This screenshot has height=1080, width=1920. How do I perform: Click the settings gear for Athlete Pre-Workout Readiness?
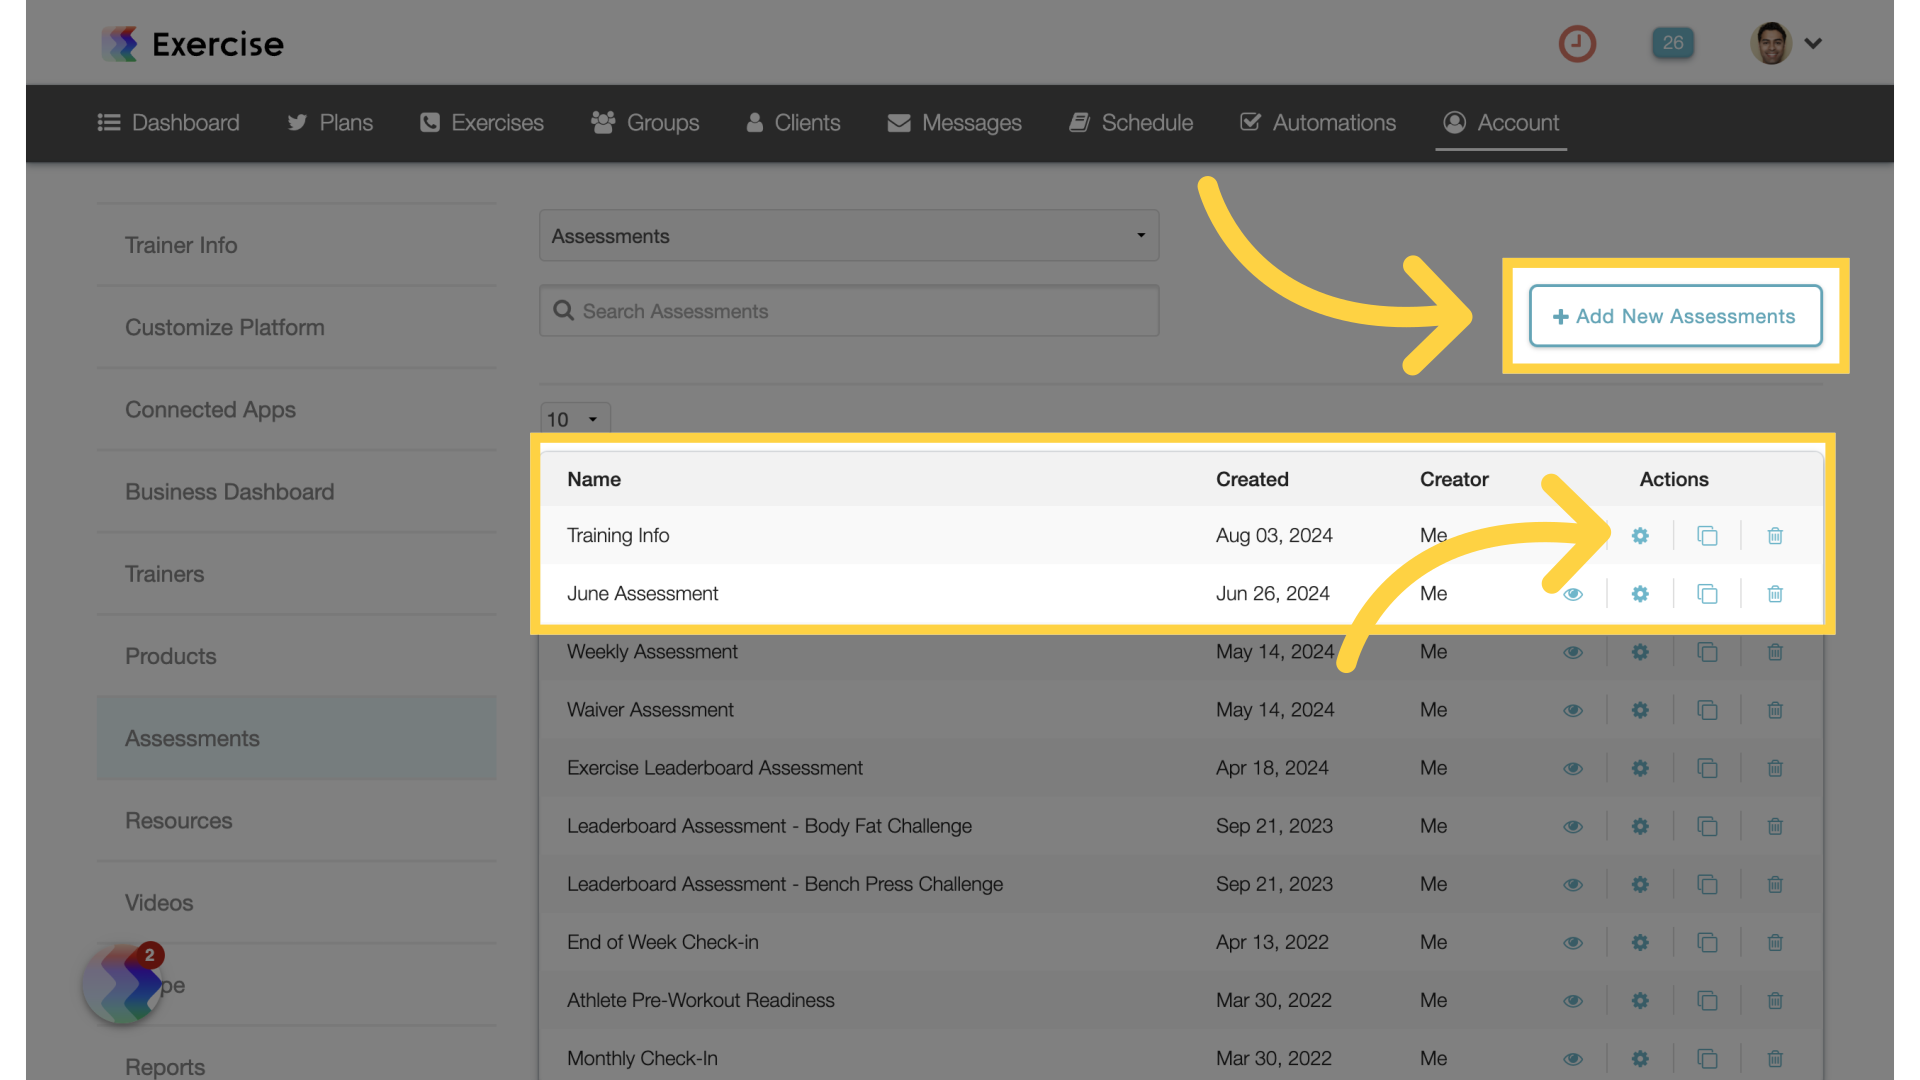(x=1639, y=1000)
